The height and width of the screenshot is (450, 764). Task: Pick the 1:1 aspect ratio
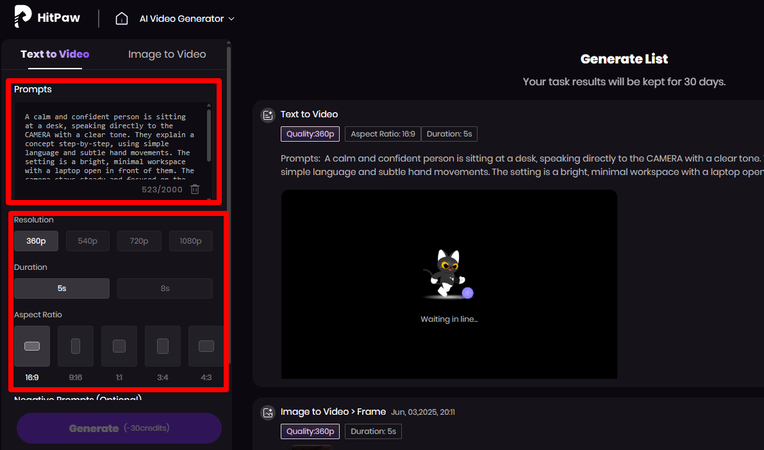point(119,346)
